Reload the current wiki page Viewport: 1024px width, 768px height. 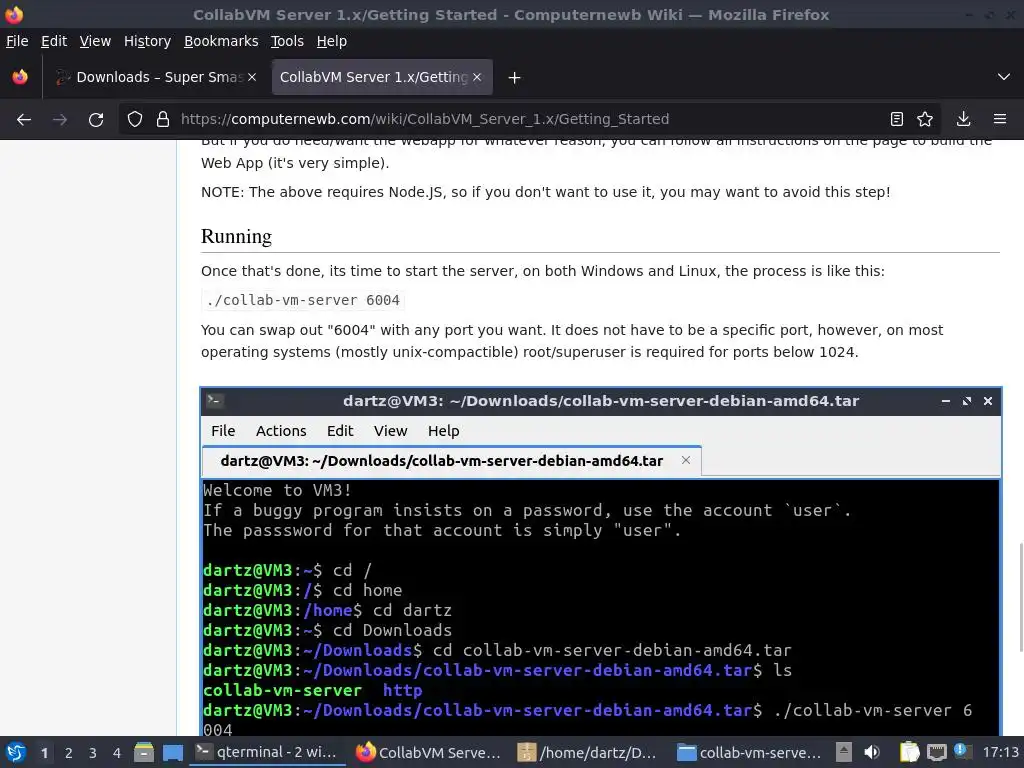click(x=96, y=120)
